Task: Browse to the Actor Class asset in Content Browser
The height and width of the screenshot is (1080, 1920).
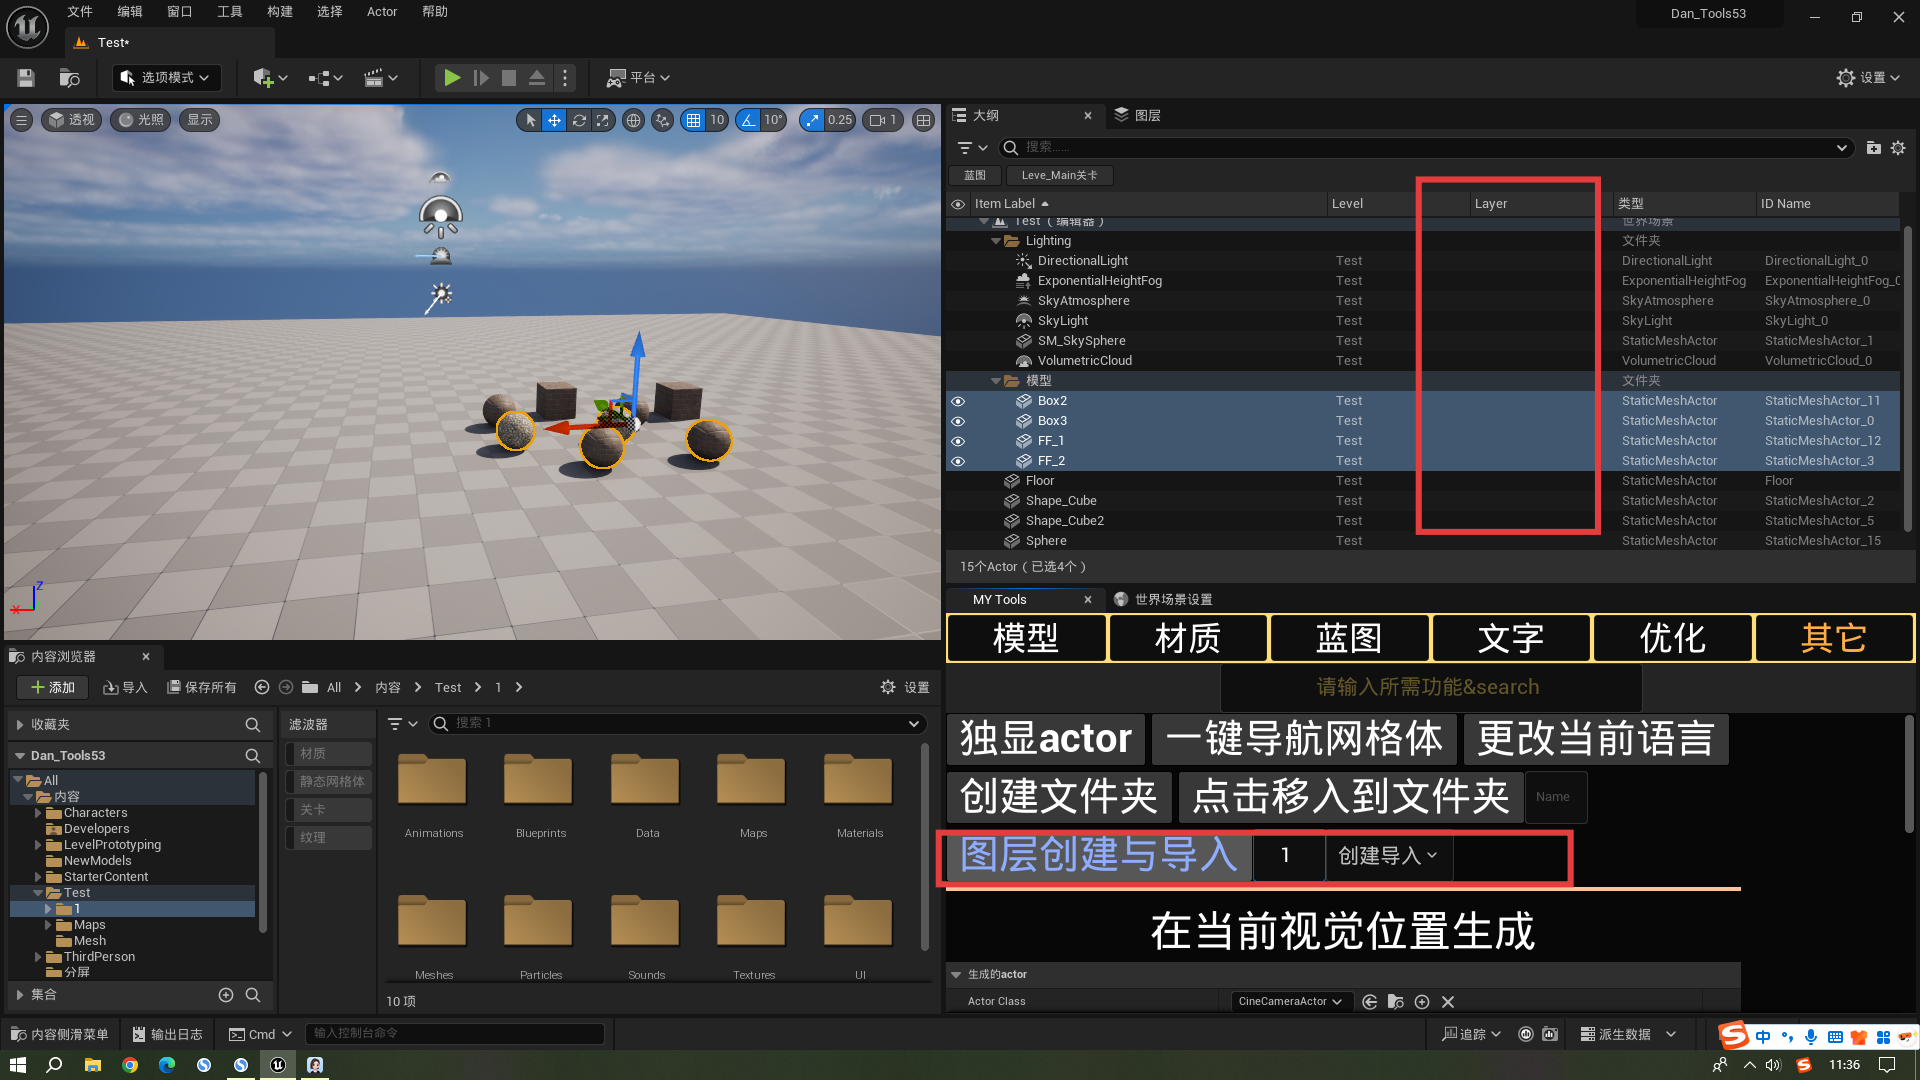Action: 1396,1002
